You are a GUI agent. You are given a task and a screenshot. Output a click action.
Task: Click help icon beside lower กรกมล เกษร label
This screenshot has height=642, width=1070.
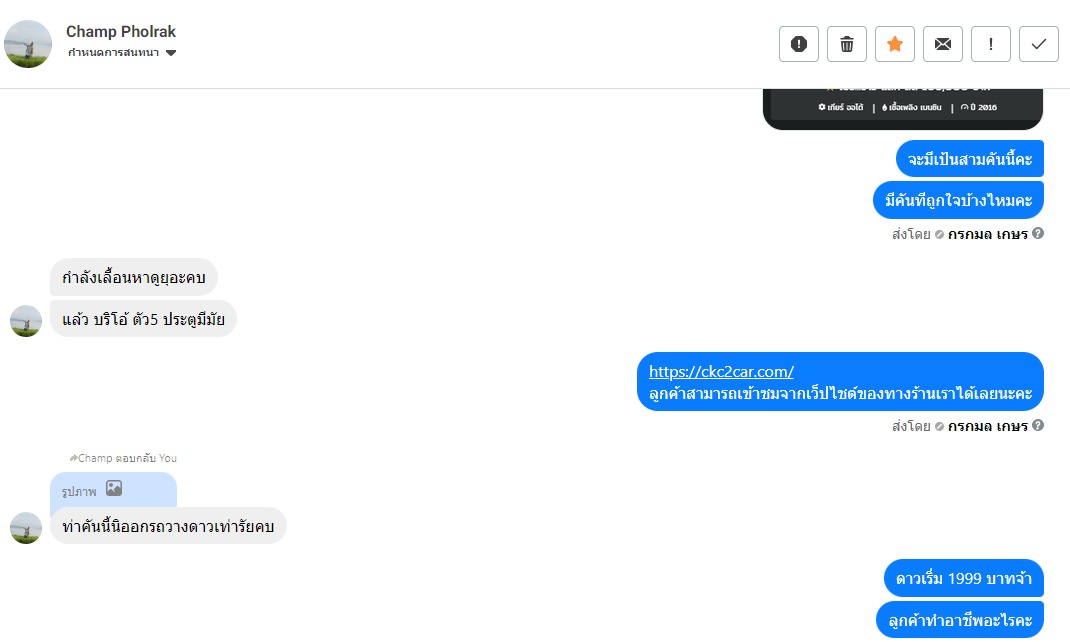[x=1038, y=426]
